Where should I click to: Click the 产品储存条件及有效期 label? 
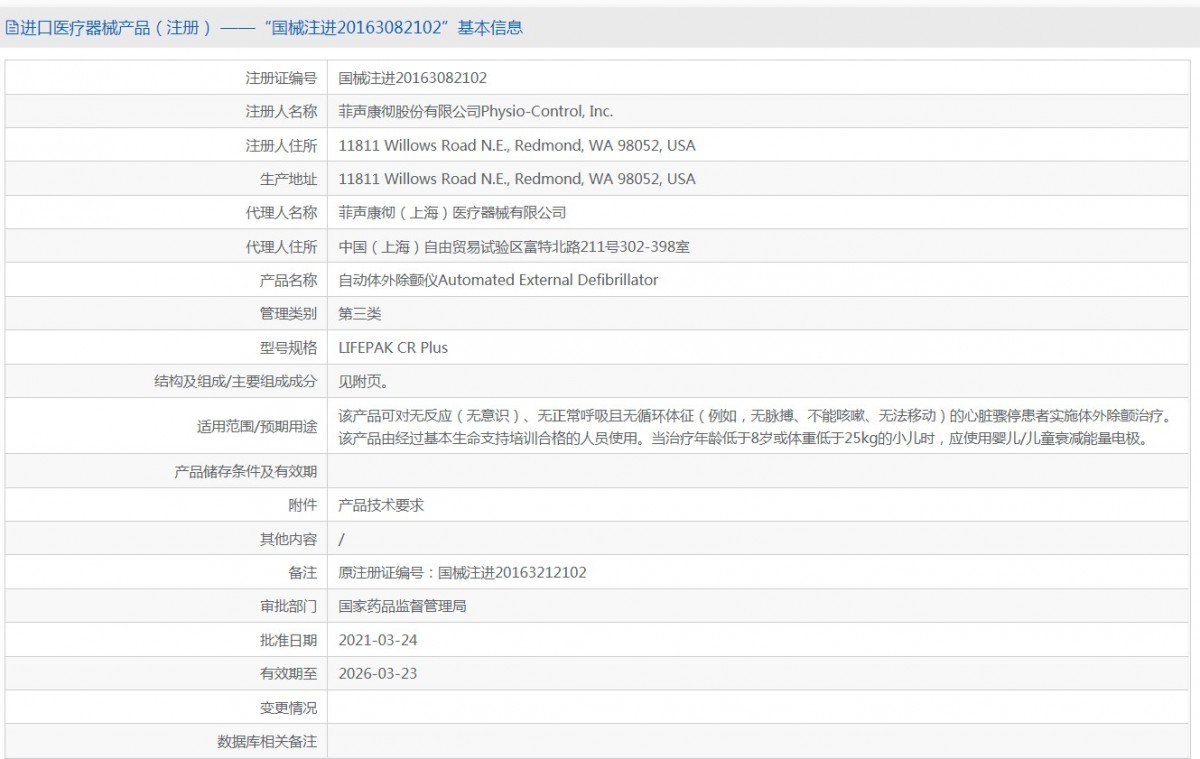click(x=246, y=471)
